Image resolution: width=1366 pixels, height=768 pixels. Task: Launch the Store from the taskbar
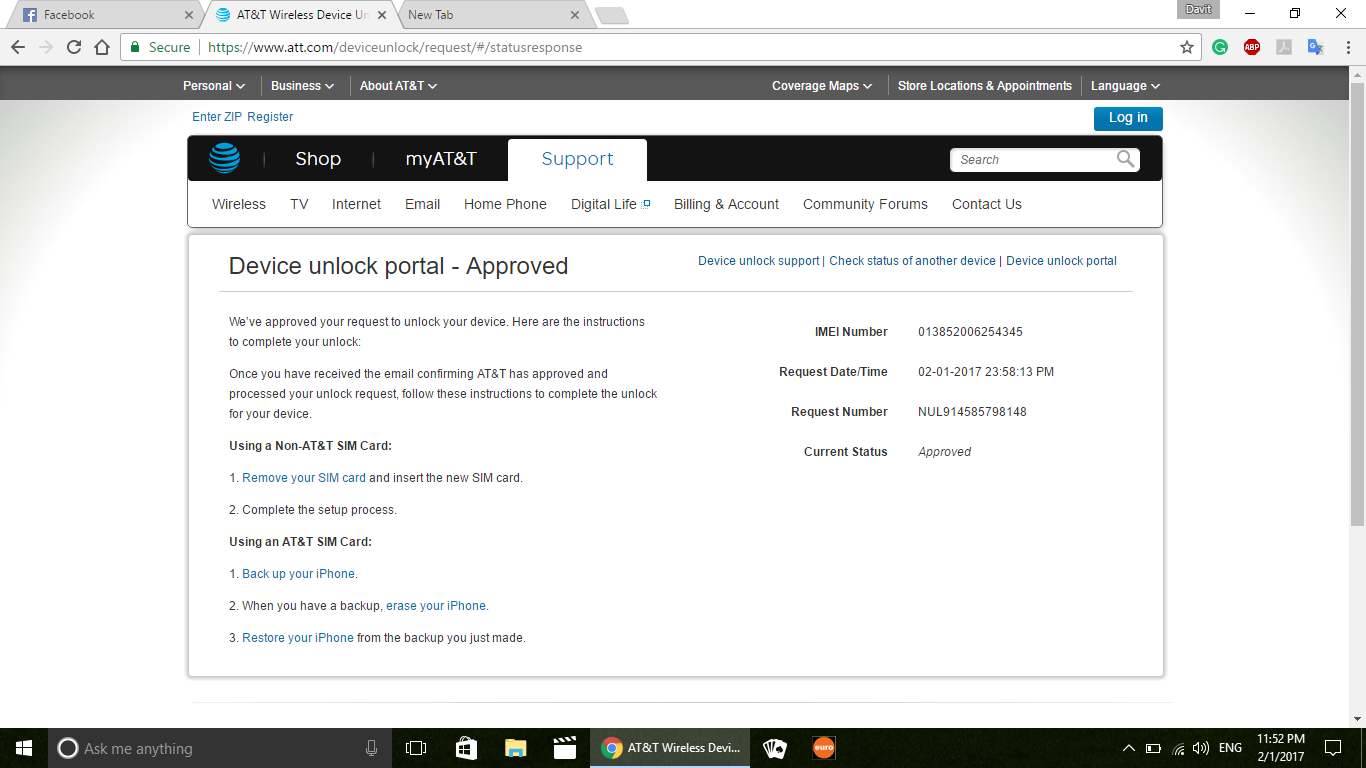click(x=466, y=748)
